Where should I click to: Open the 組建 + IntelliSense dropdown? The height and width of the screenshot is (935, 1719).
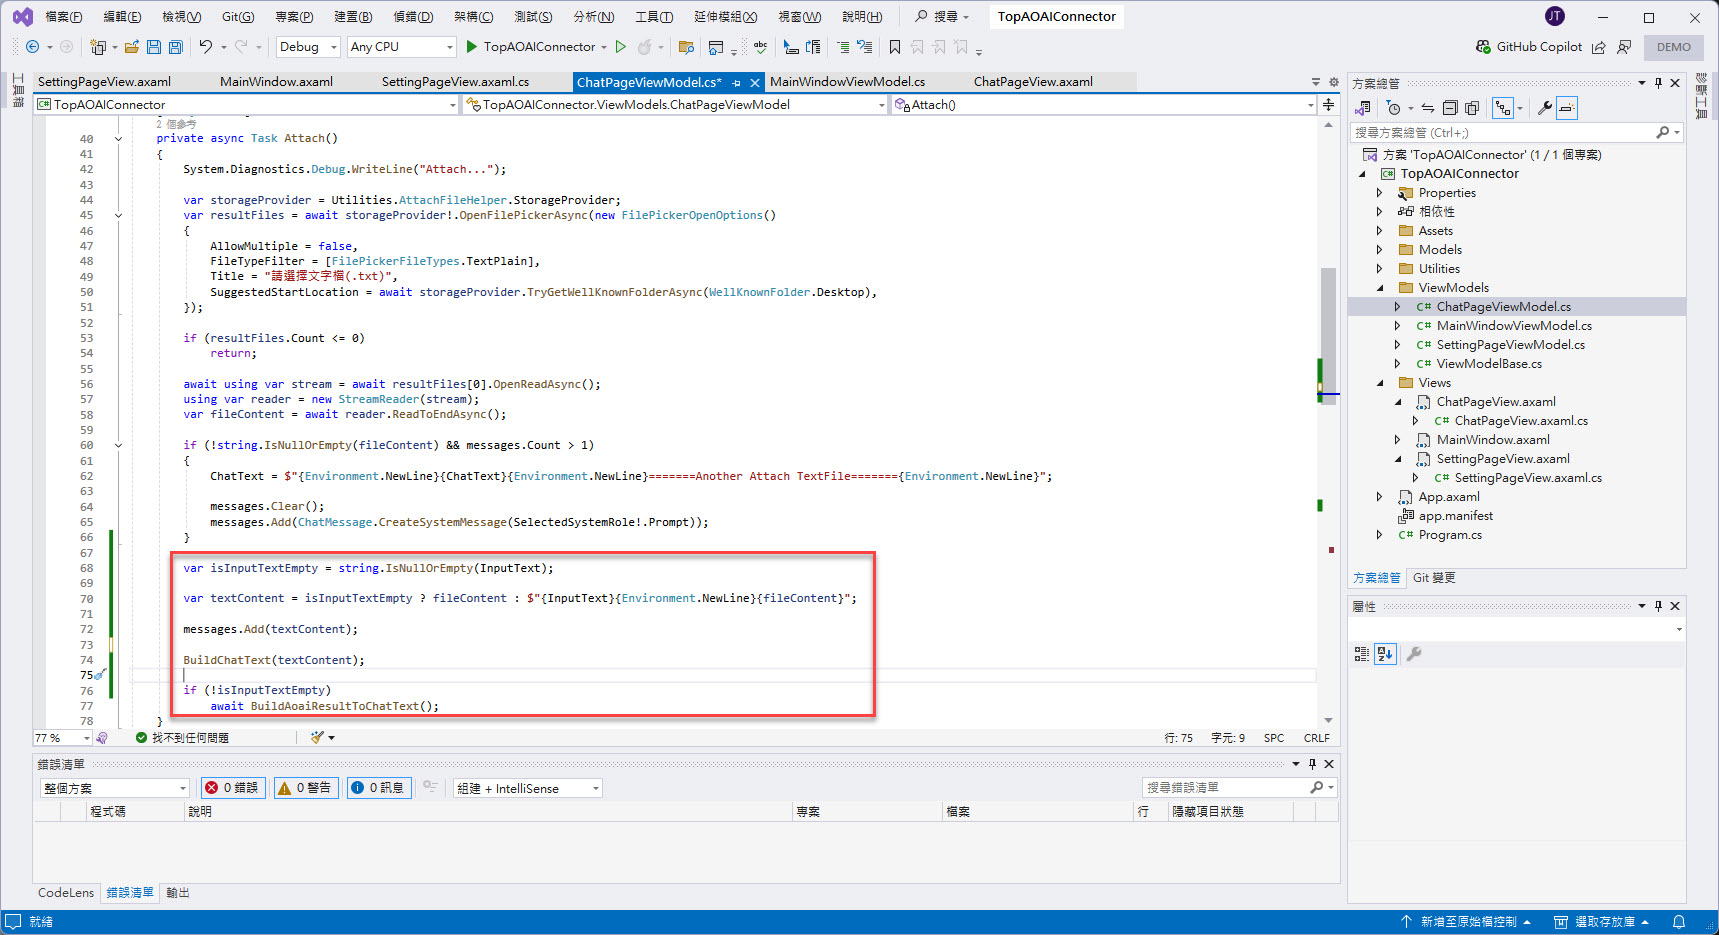pyautogui.click(x=528, y=788)
